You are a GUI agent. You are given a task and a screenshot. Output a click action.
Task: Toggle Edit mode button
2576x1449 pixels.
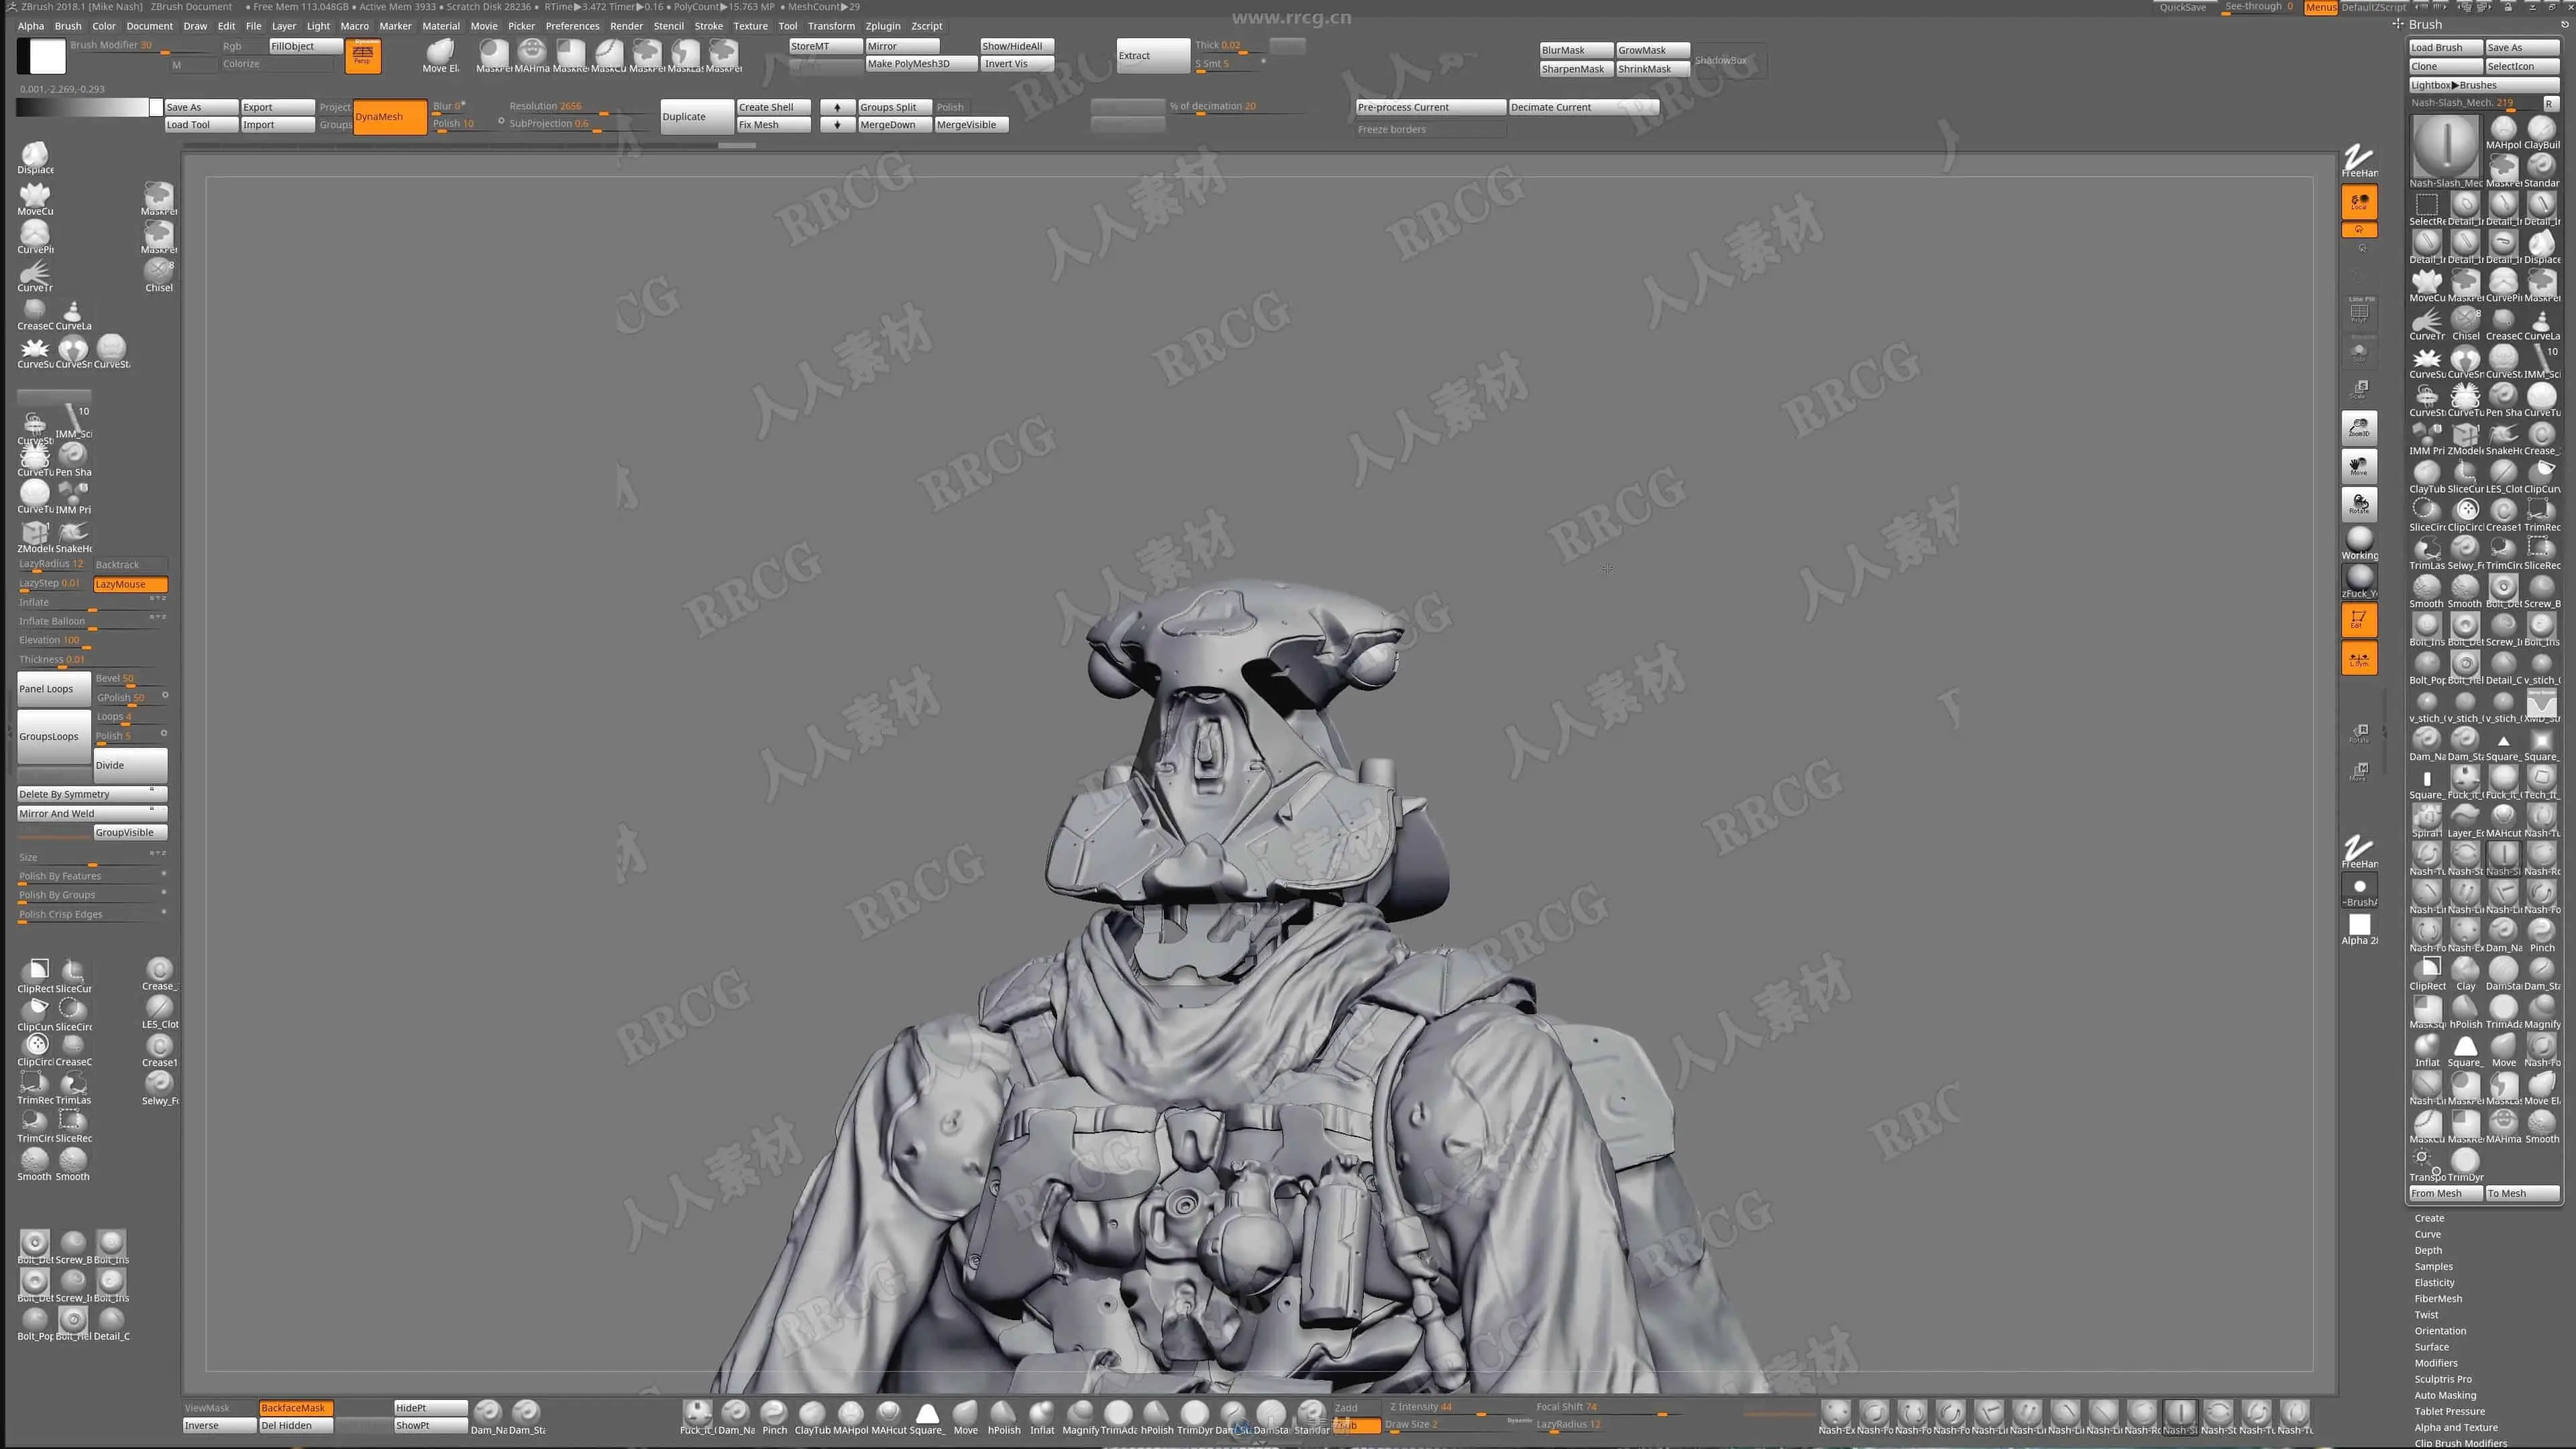click(2359, 619)
